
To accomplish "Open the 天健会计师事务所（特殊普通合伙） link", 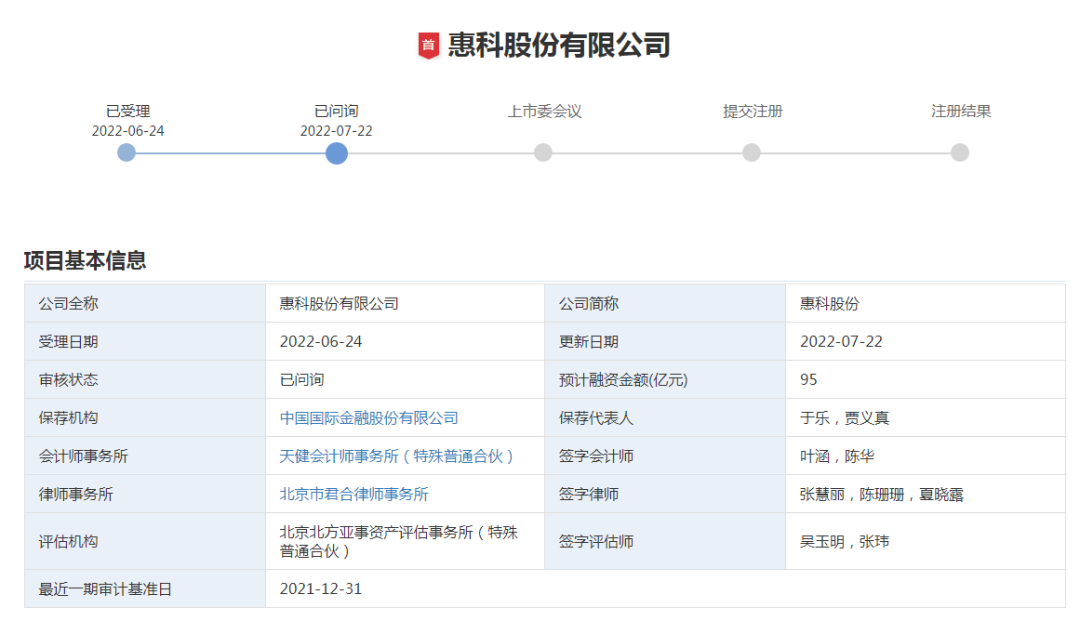I will [x=397, y=456].
